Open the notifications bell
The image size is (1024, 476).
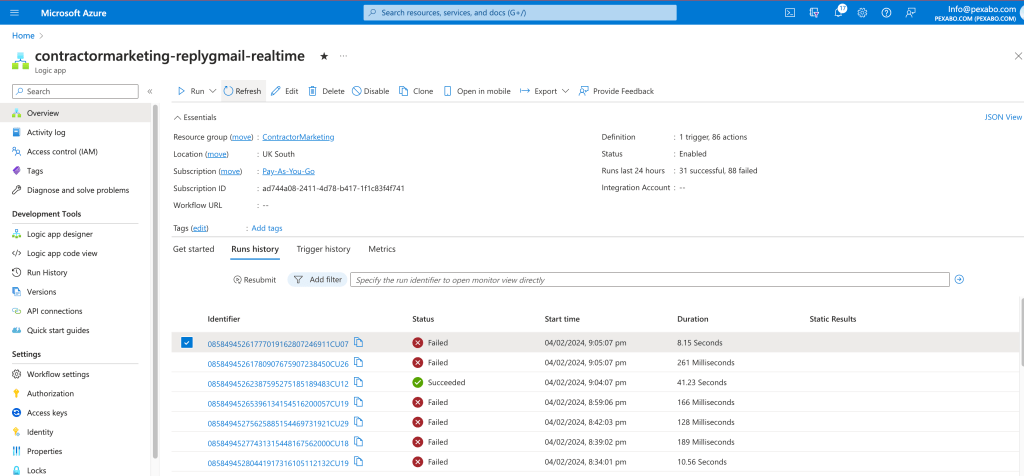coord(839,12)
